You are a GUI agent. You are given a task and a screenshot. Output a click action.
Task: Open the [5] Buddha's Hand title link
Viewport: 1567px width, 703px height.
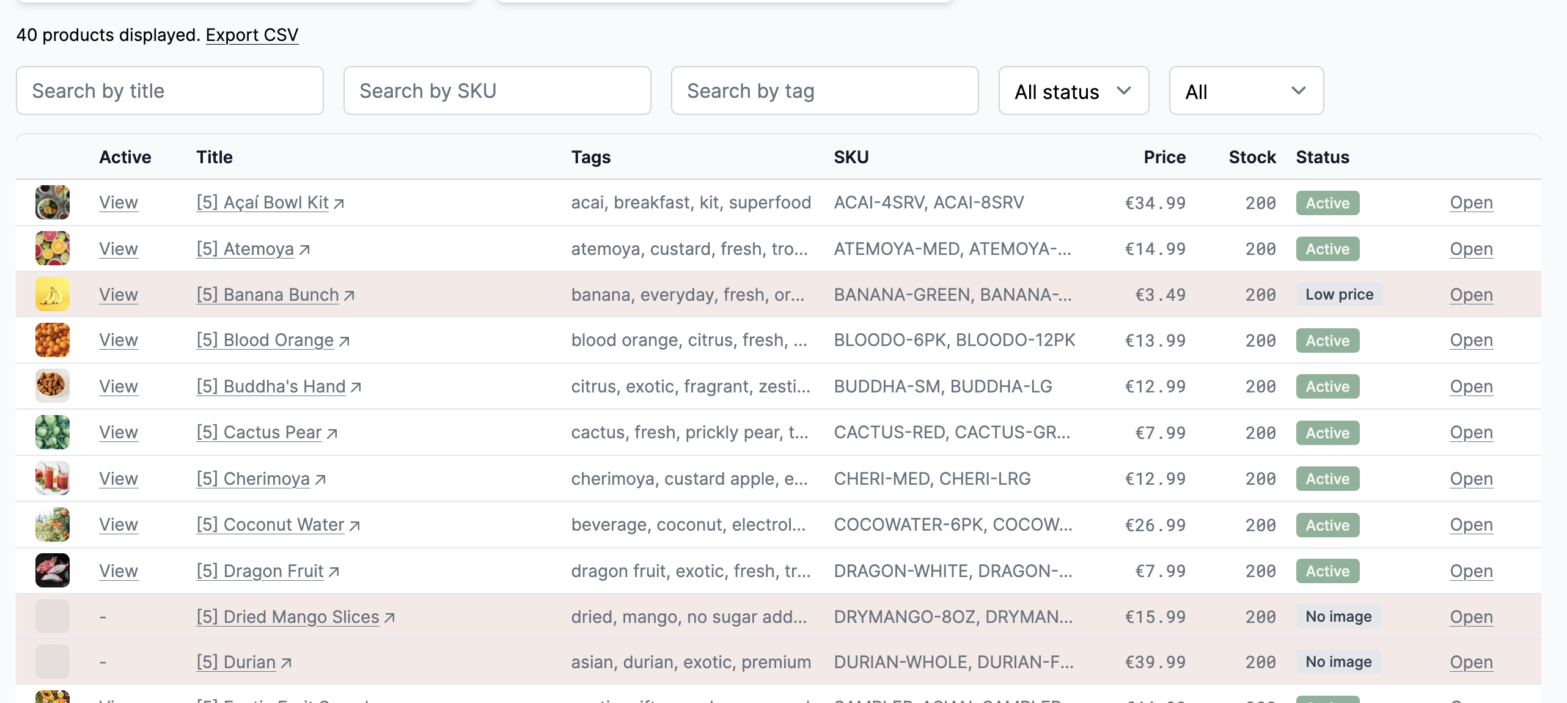(x=279, y=387)
